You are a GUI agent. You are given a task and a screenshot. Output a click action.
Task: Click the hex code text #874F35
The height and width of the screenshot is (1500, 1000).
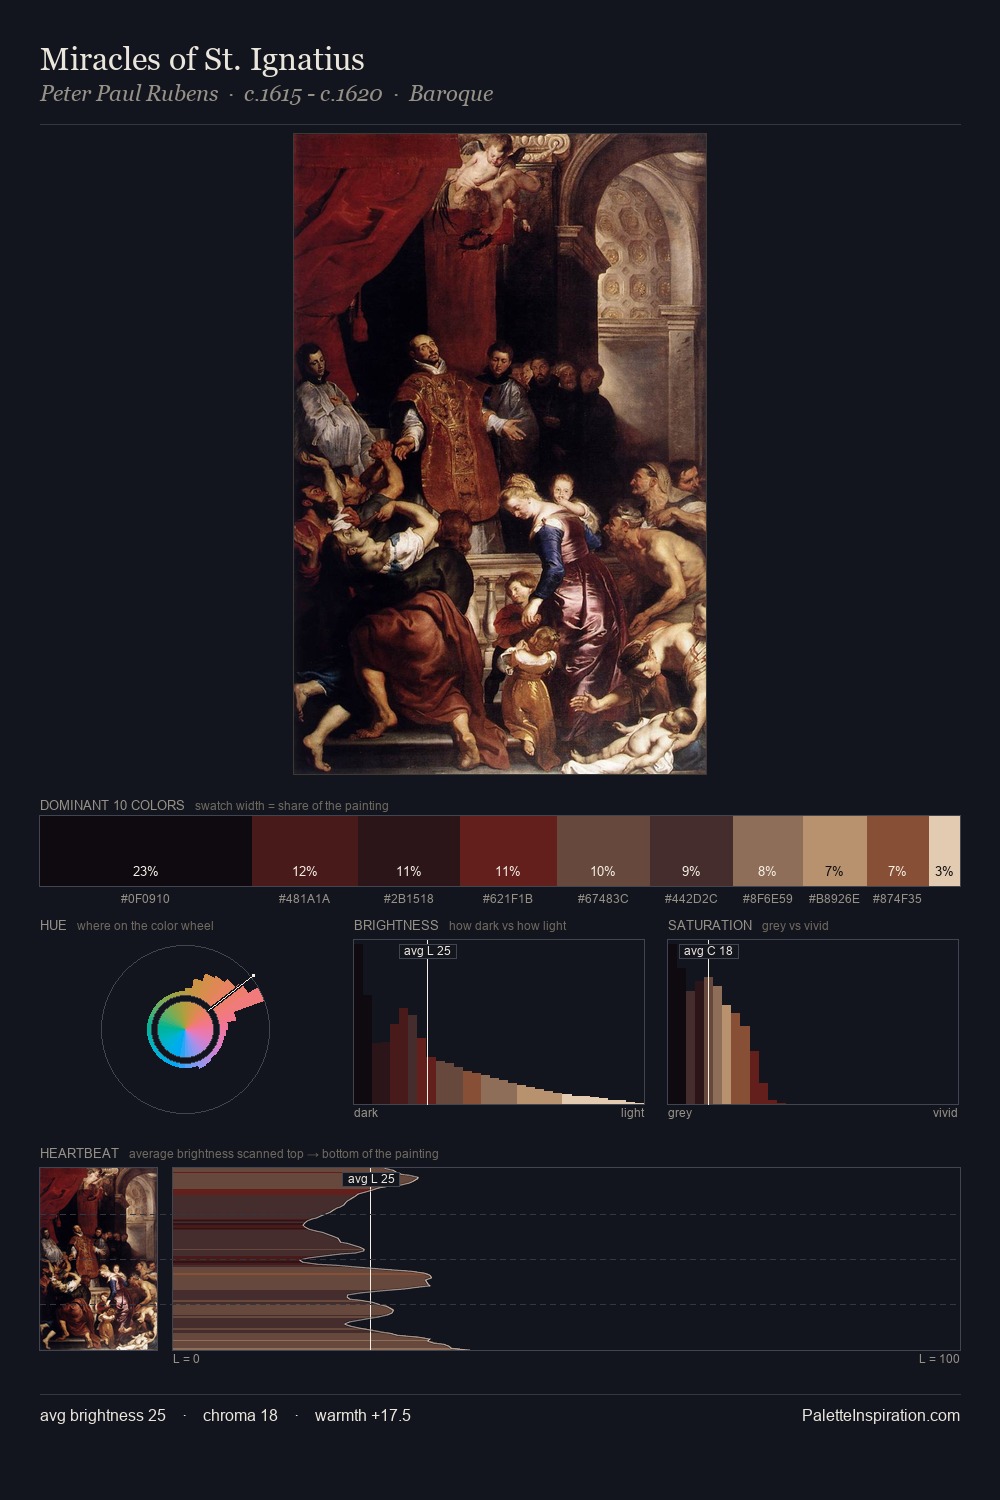click(x=897, y=899)
